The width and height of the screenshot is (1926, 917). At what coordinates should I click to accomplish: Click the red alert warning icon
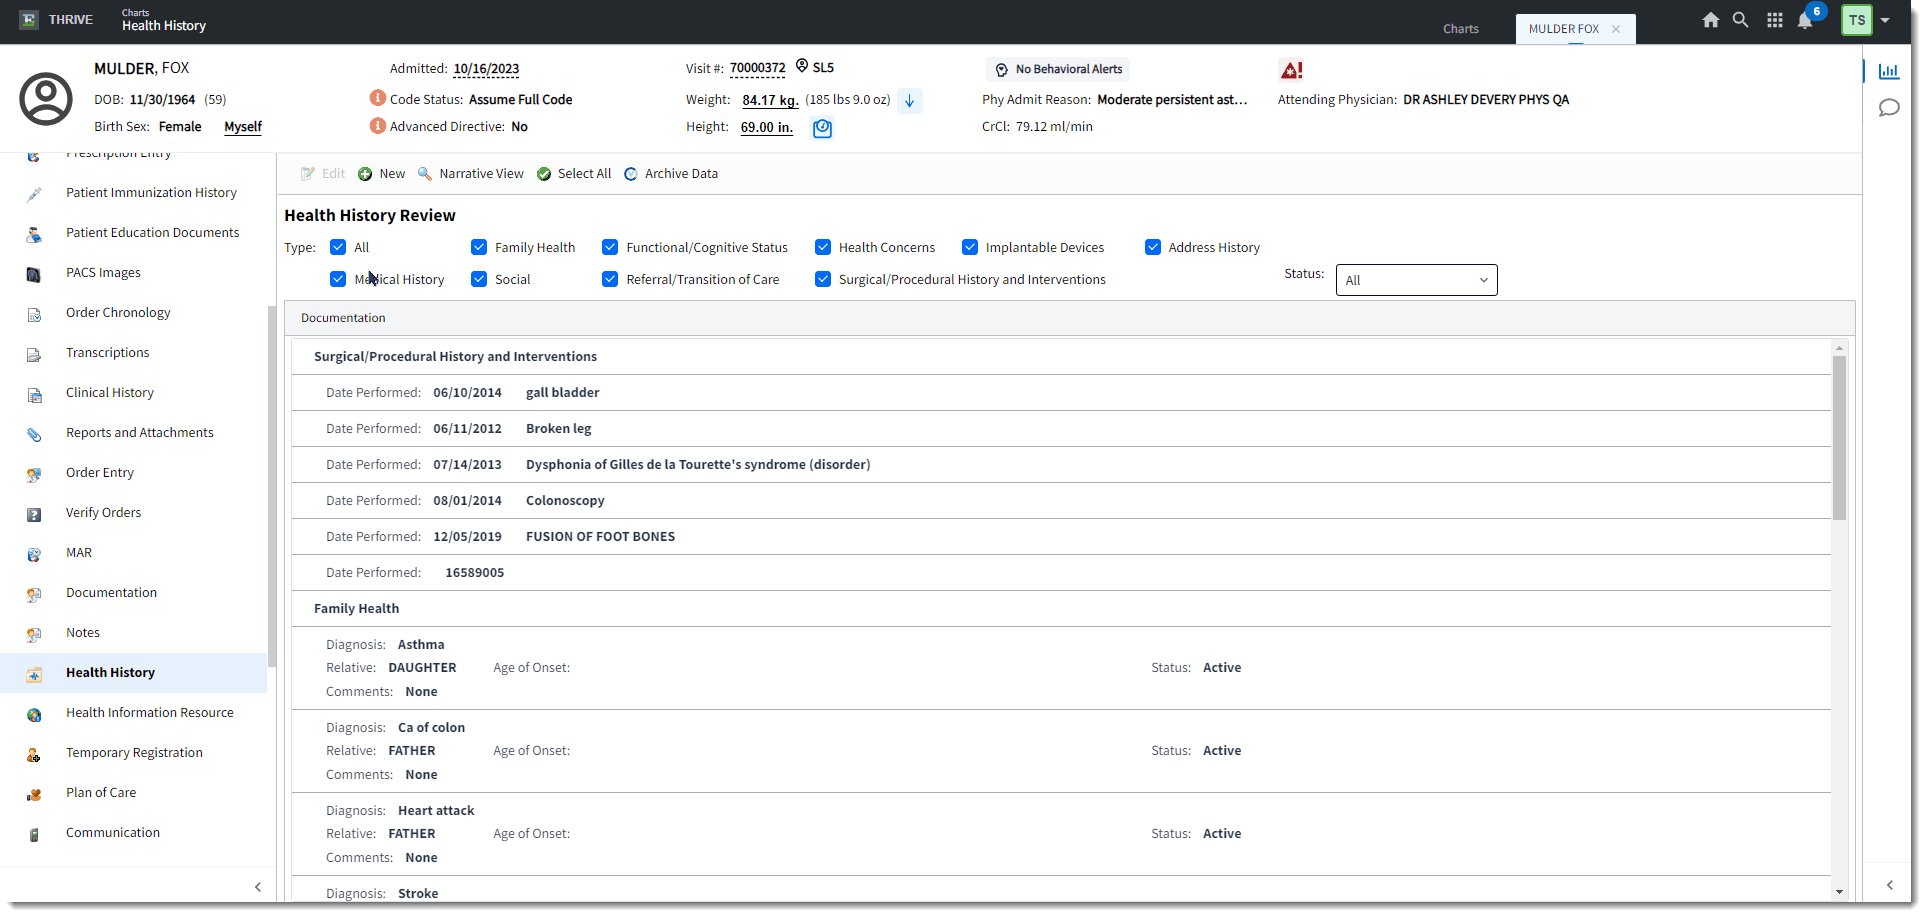tap(1291, 70)
